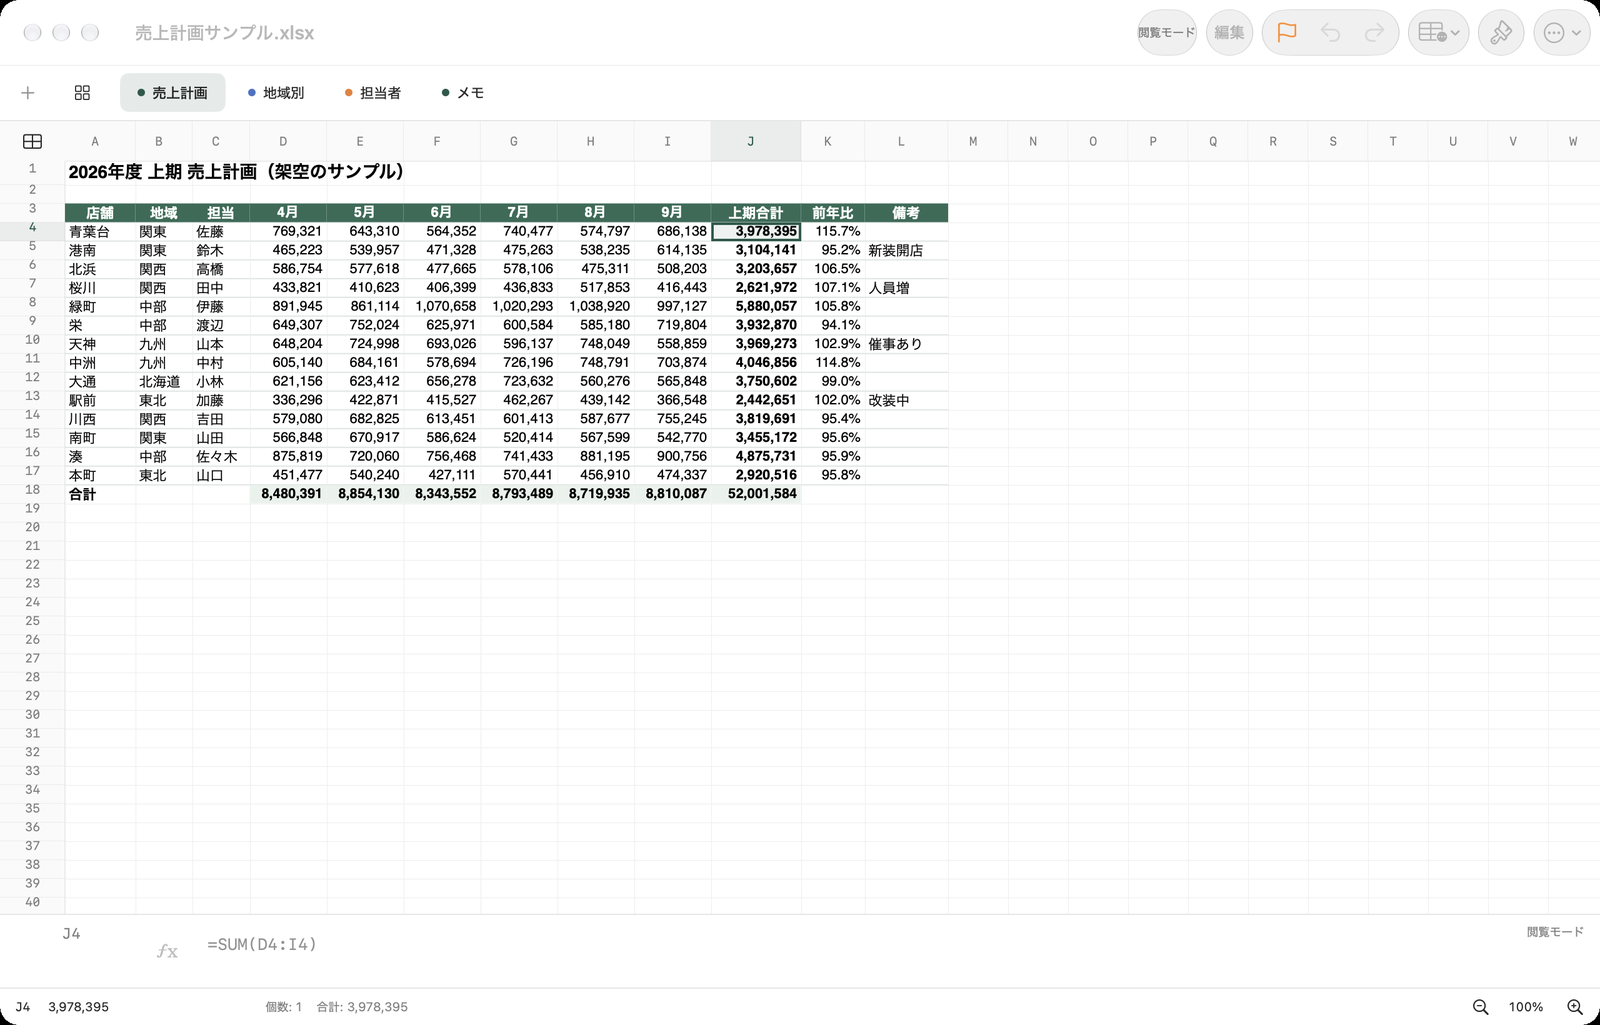Open the format paintbrush panel
Viewport: 1600px width, 1025px height.
click(x=1501, y=33)
